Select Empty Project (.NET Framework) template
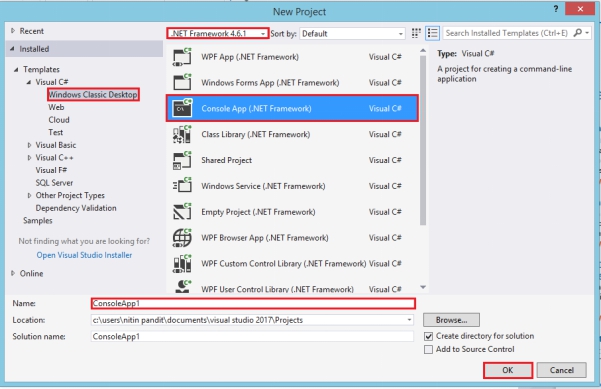 [x=292, y=212]
